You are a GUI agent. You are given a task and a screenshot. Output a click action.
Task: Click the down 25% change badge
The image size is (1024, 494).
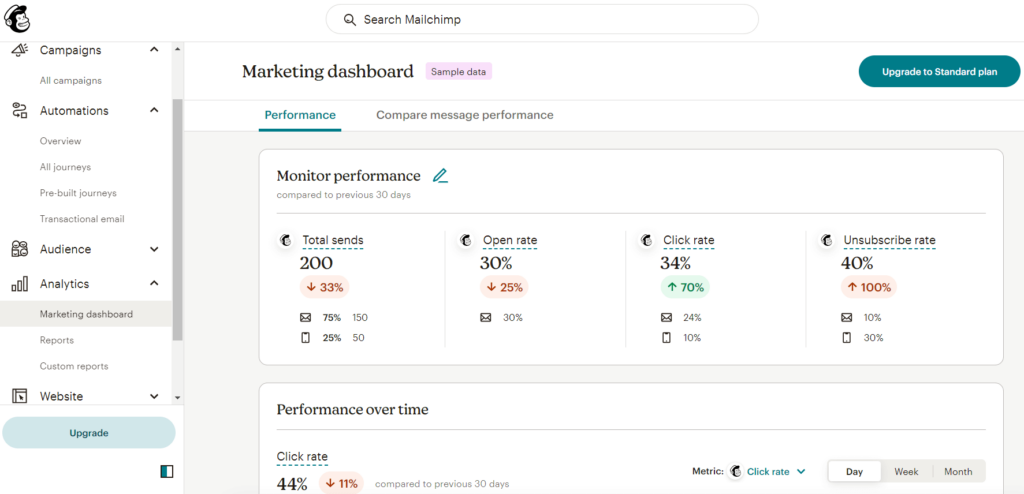pyautogui.click(x=504, y=287)
